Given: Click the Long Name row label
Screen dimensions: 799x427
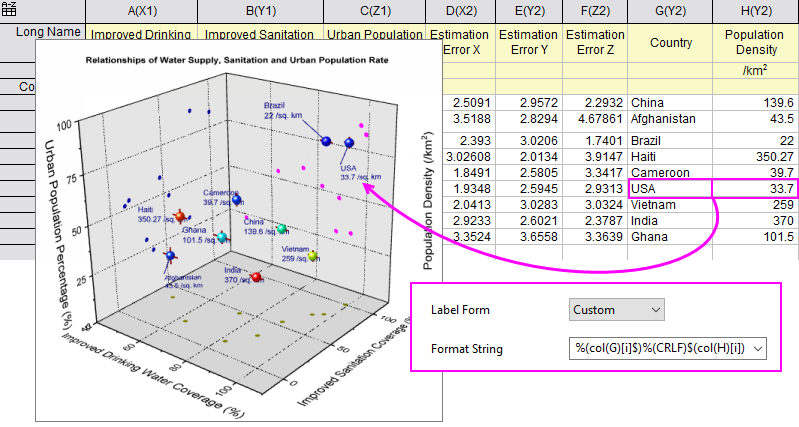Looking at the screenshot, I should [x=48, y=32].
